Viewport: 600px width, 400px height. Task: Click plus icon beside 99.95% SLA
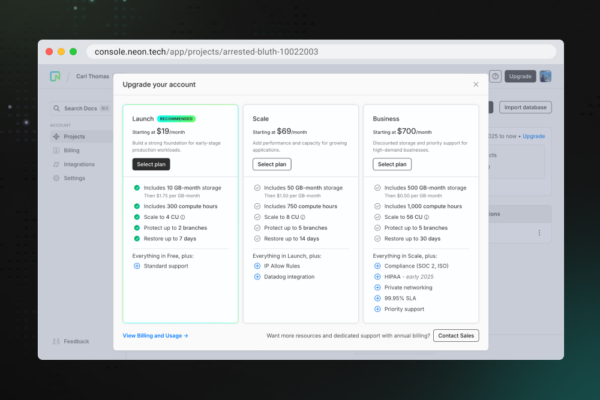pyautogui.click(x=377, y=298)
